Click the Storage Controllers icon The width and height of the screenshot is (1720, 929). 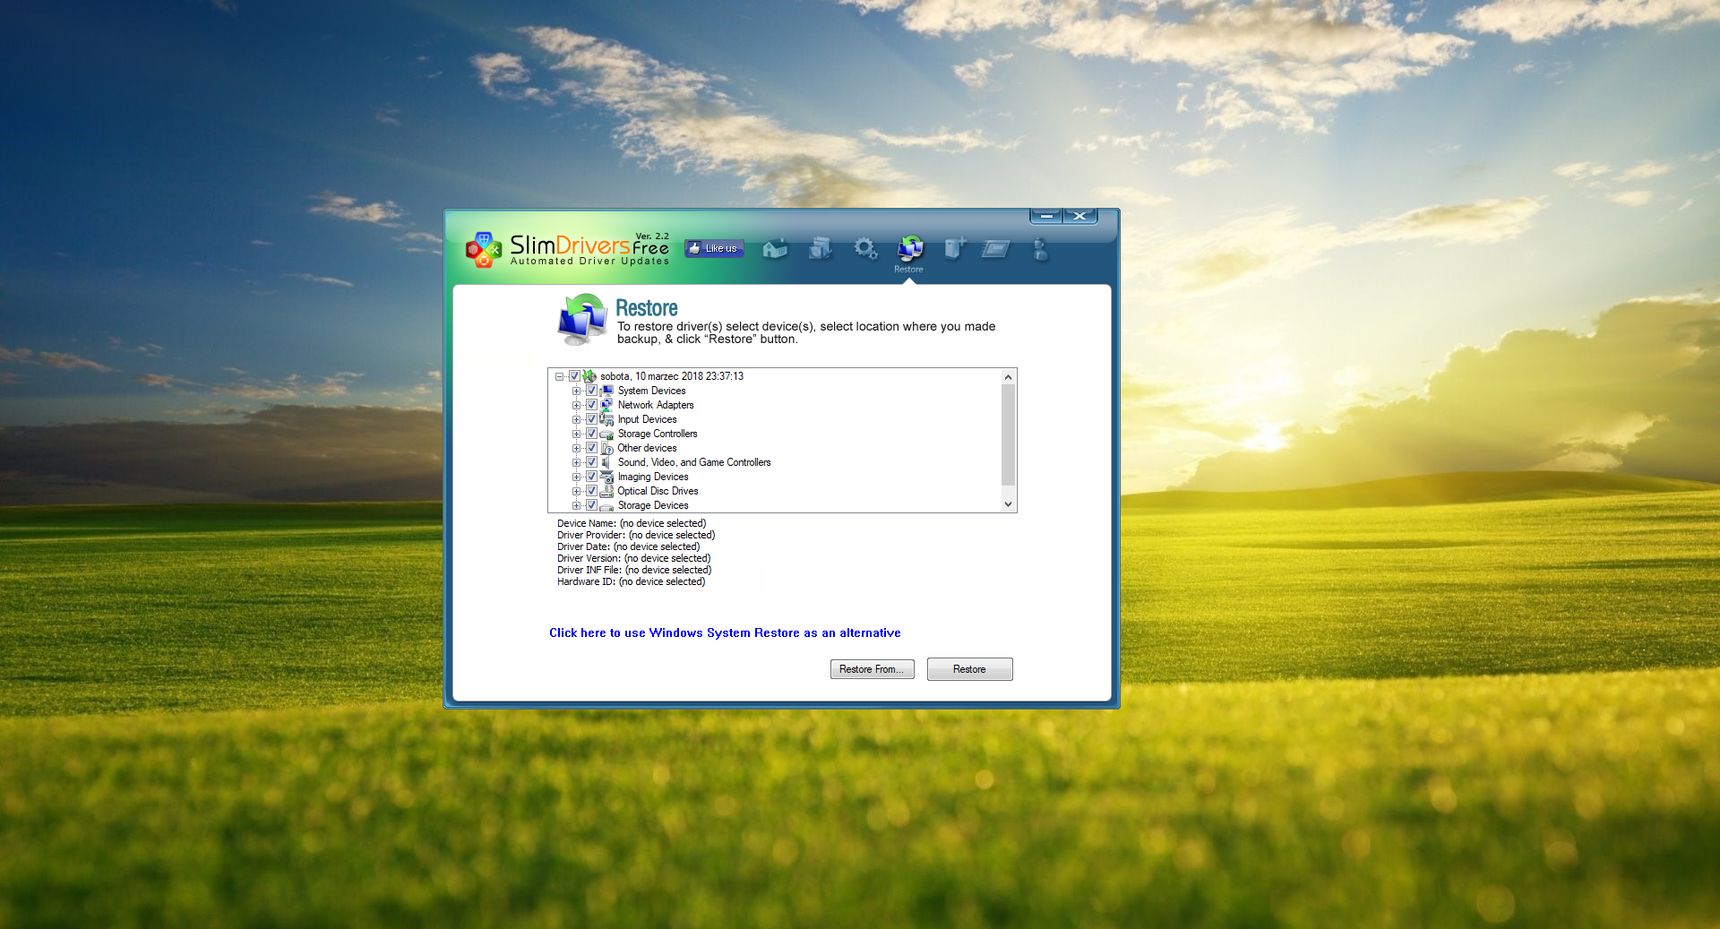[607, 434]
